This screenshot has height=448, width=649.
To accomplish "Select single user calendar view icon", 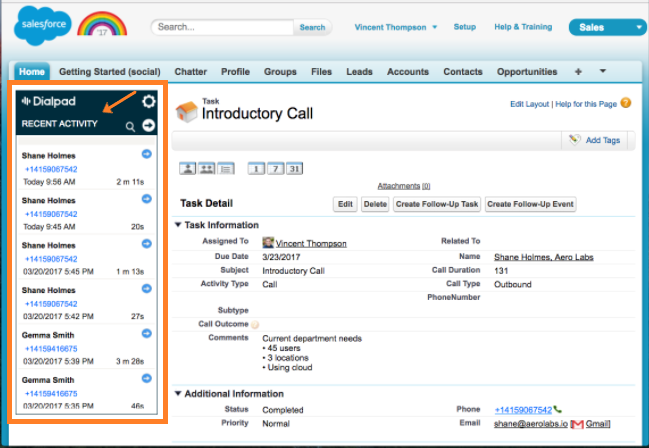I will click(187, 169).
